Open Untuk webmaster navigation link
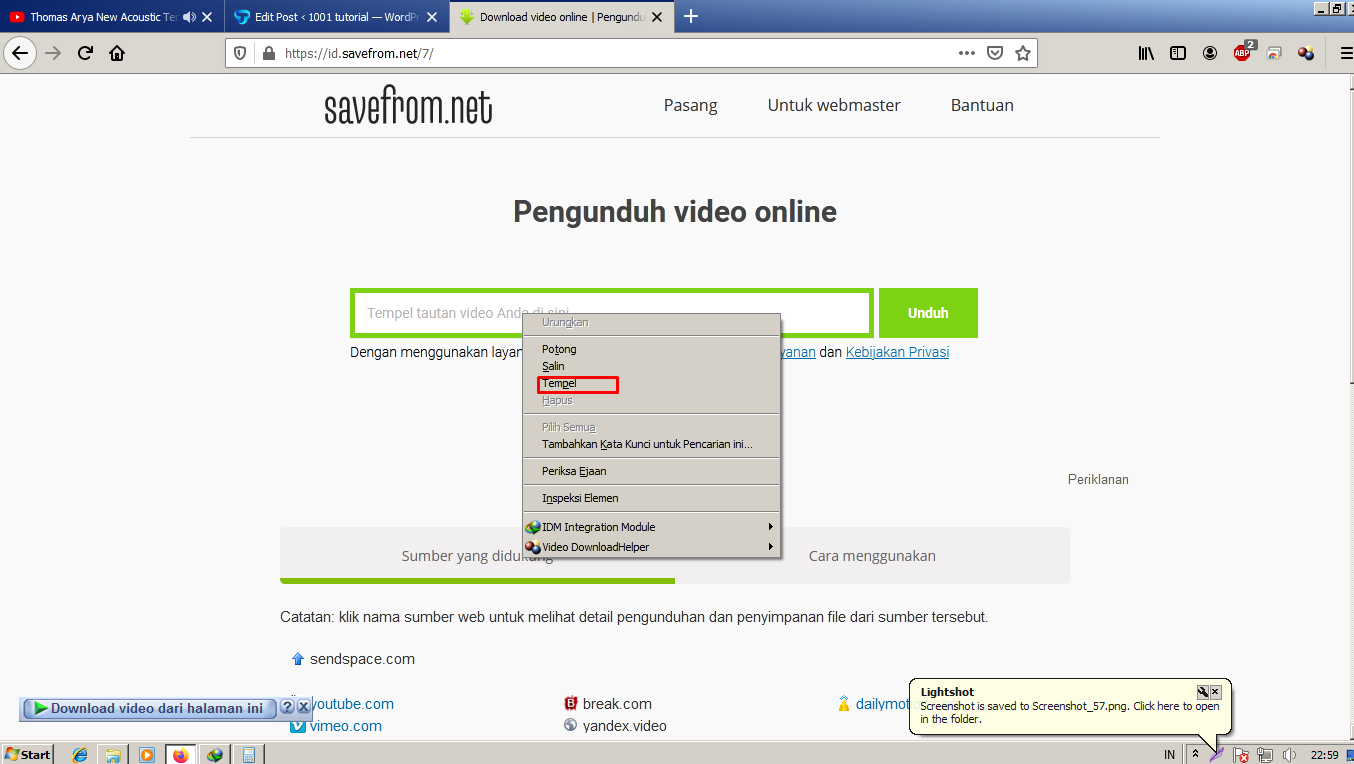1354x764 pixels. point(834,105)
